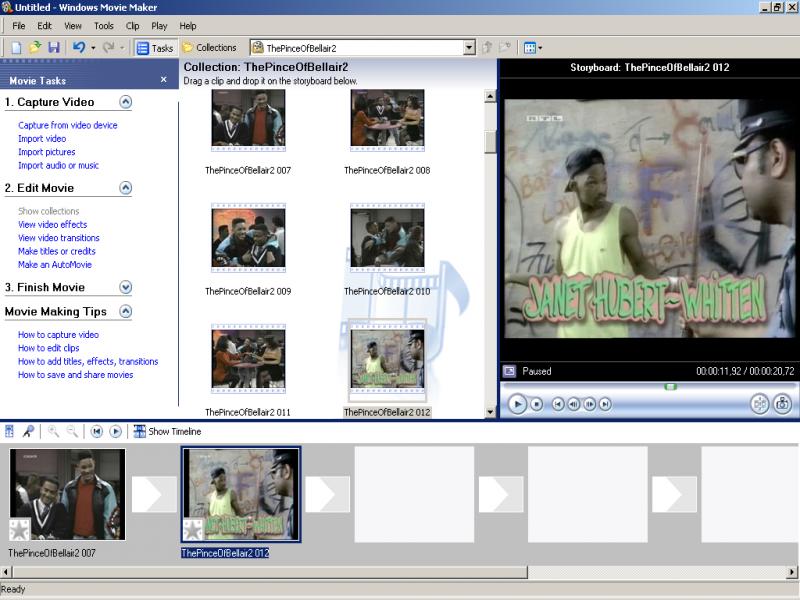Step to the next frame
Image resolution: width=800 pixels, height=600 pixels.
click(x=589, y=404)
